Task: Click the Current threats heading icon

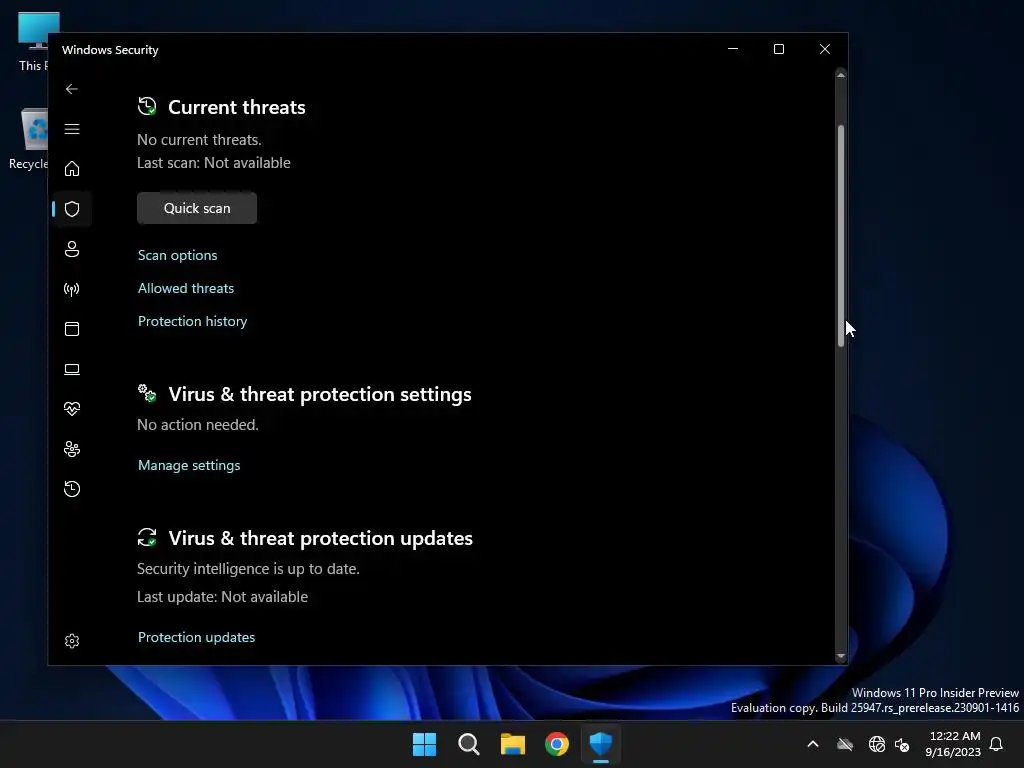Action: click(147, 106)
